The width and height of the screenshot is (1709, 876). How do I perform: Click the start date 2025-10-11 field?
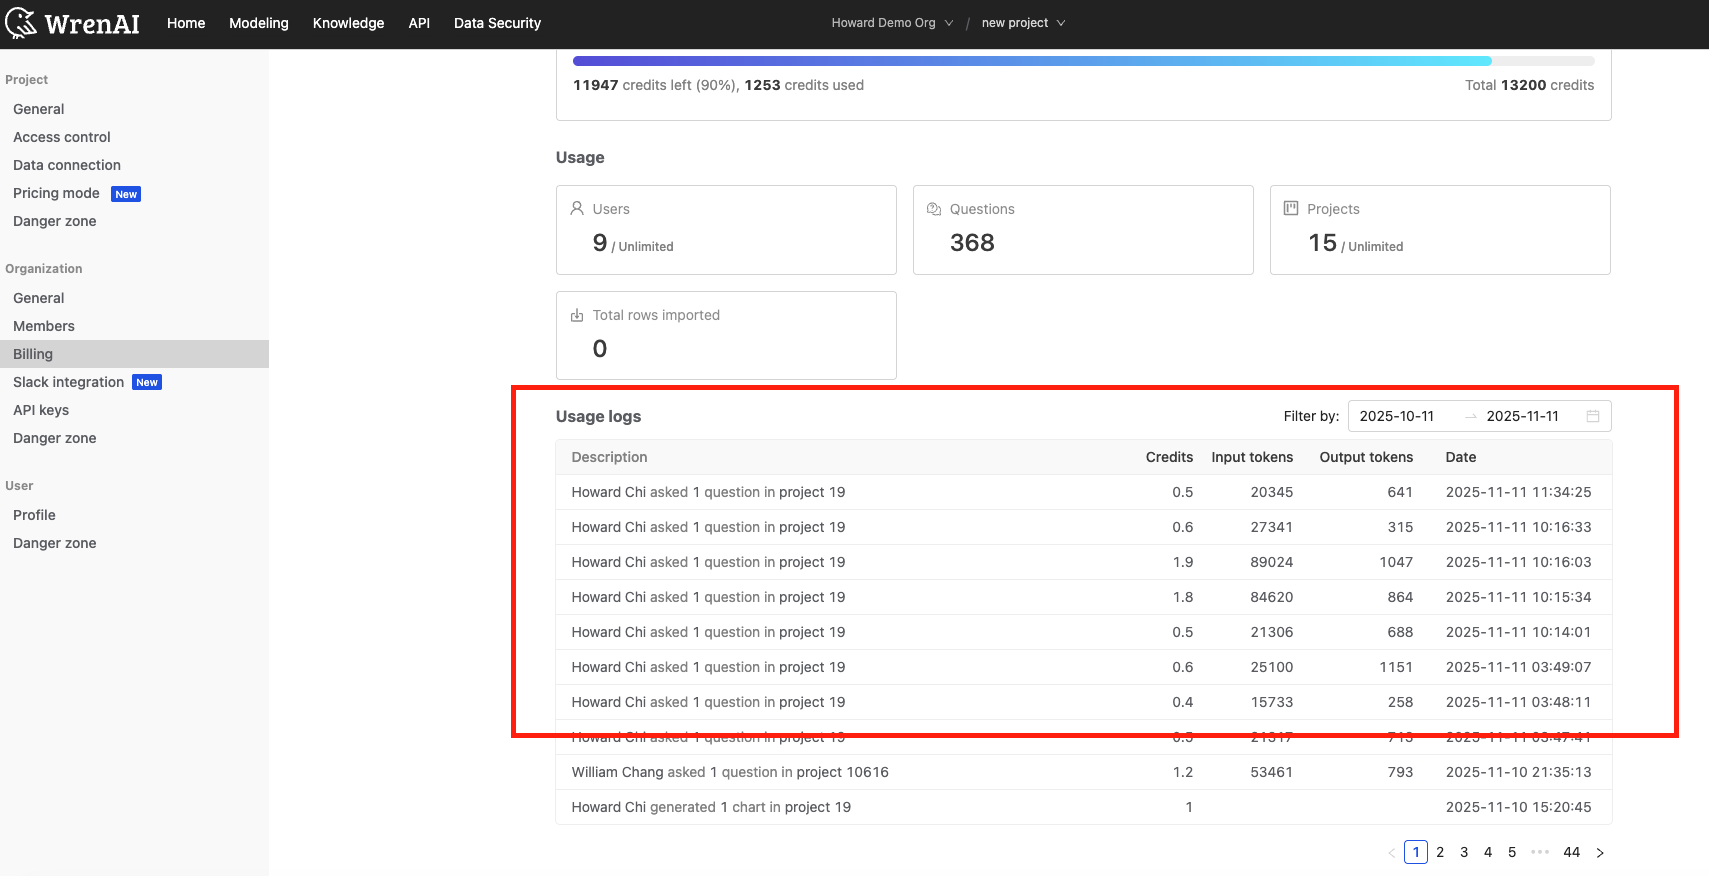point(1397,416)
